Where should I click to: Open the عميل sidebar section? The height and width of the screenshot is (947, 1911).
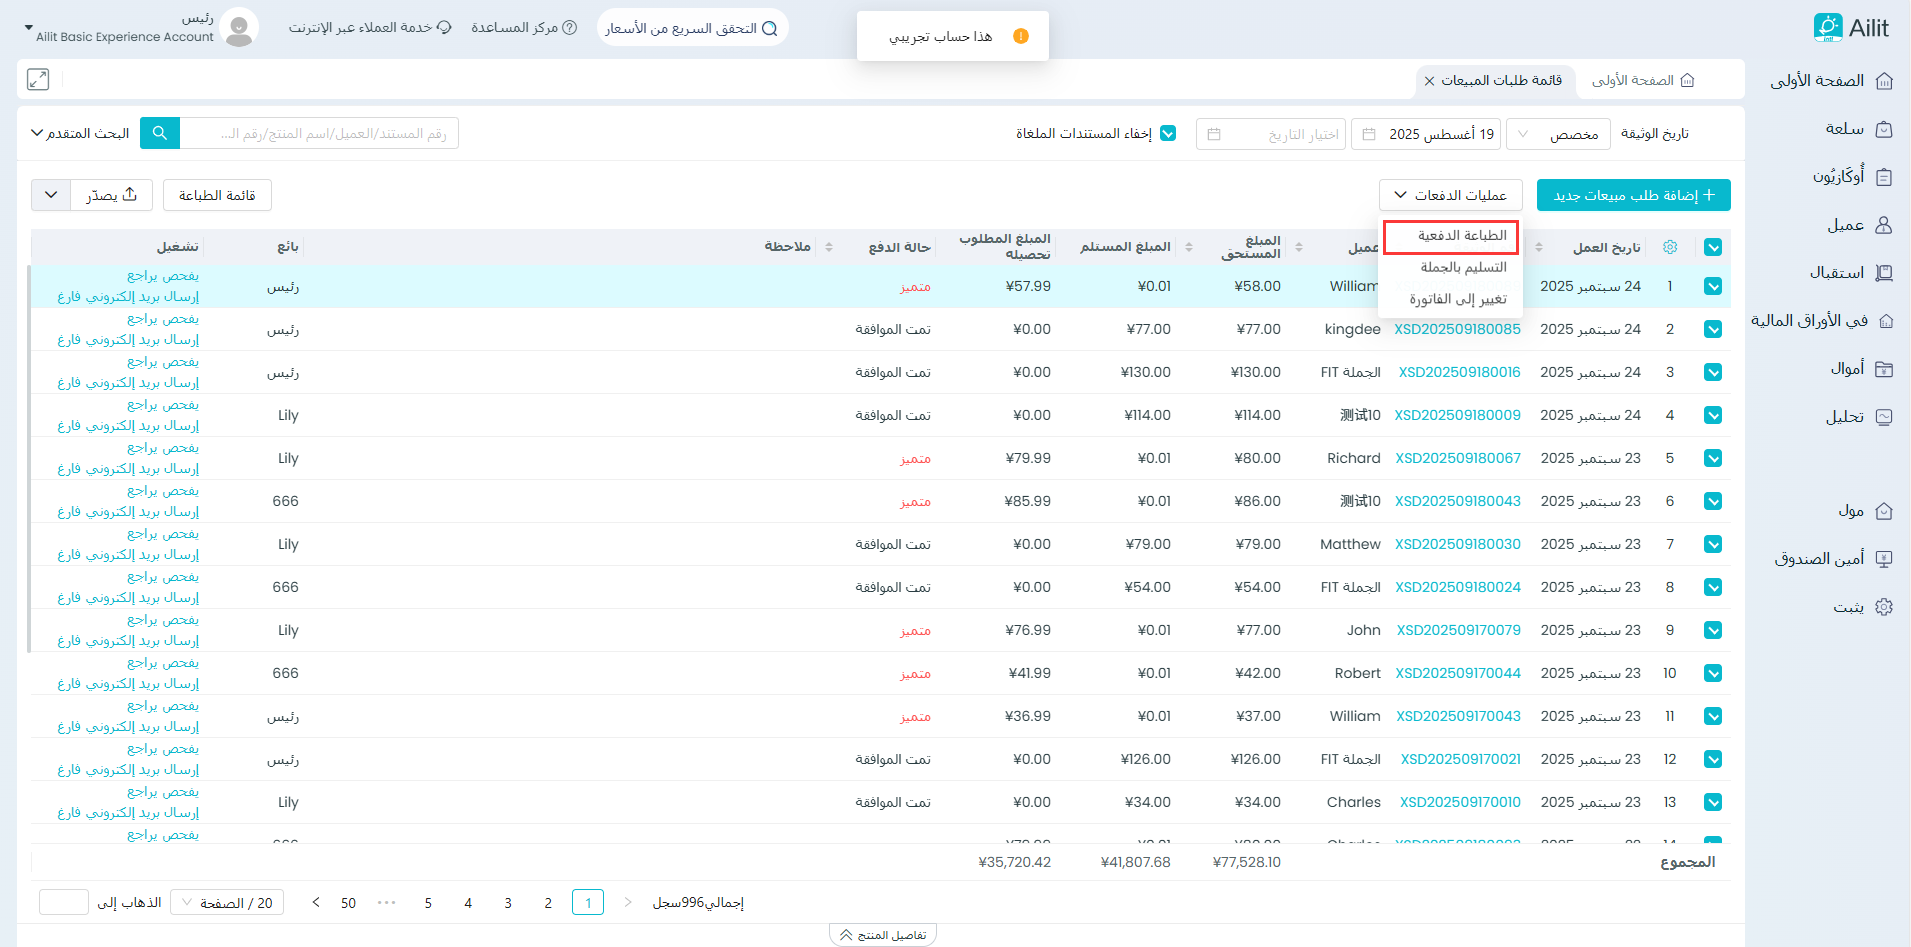pos(1858,225)
